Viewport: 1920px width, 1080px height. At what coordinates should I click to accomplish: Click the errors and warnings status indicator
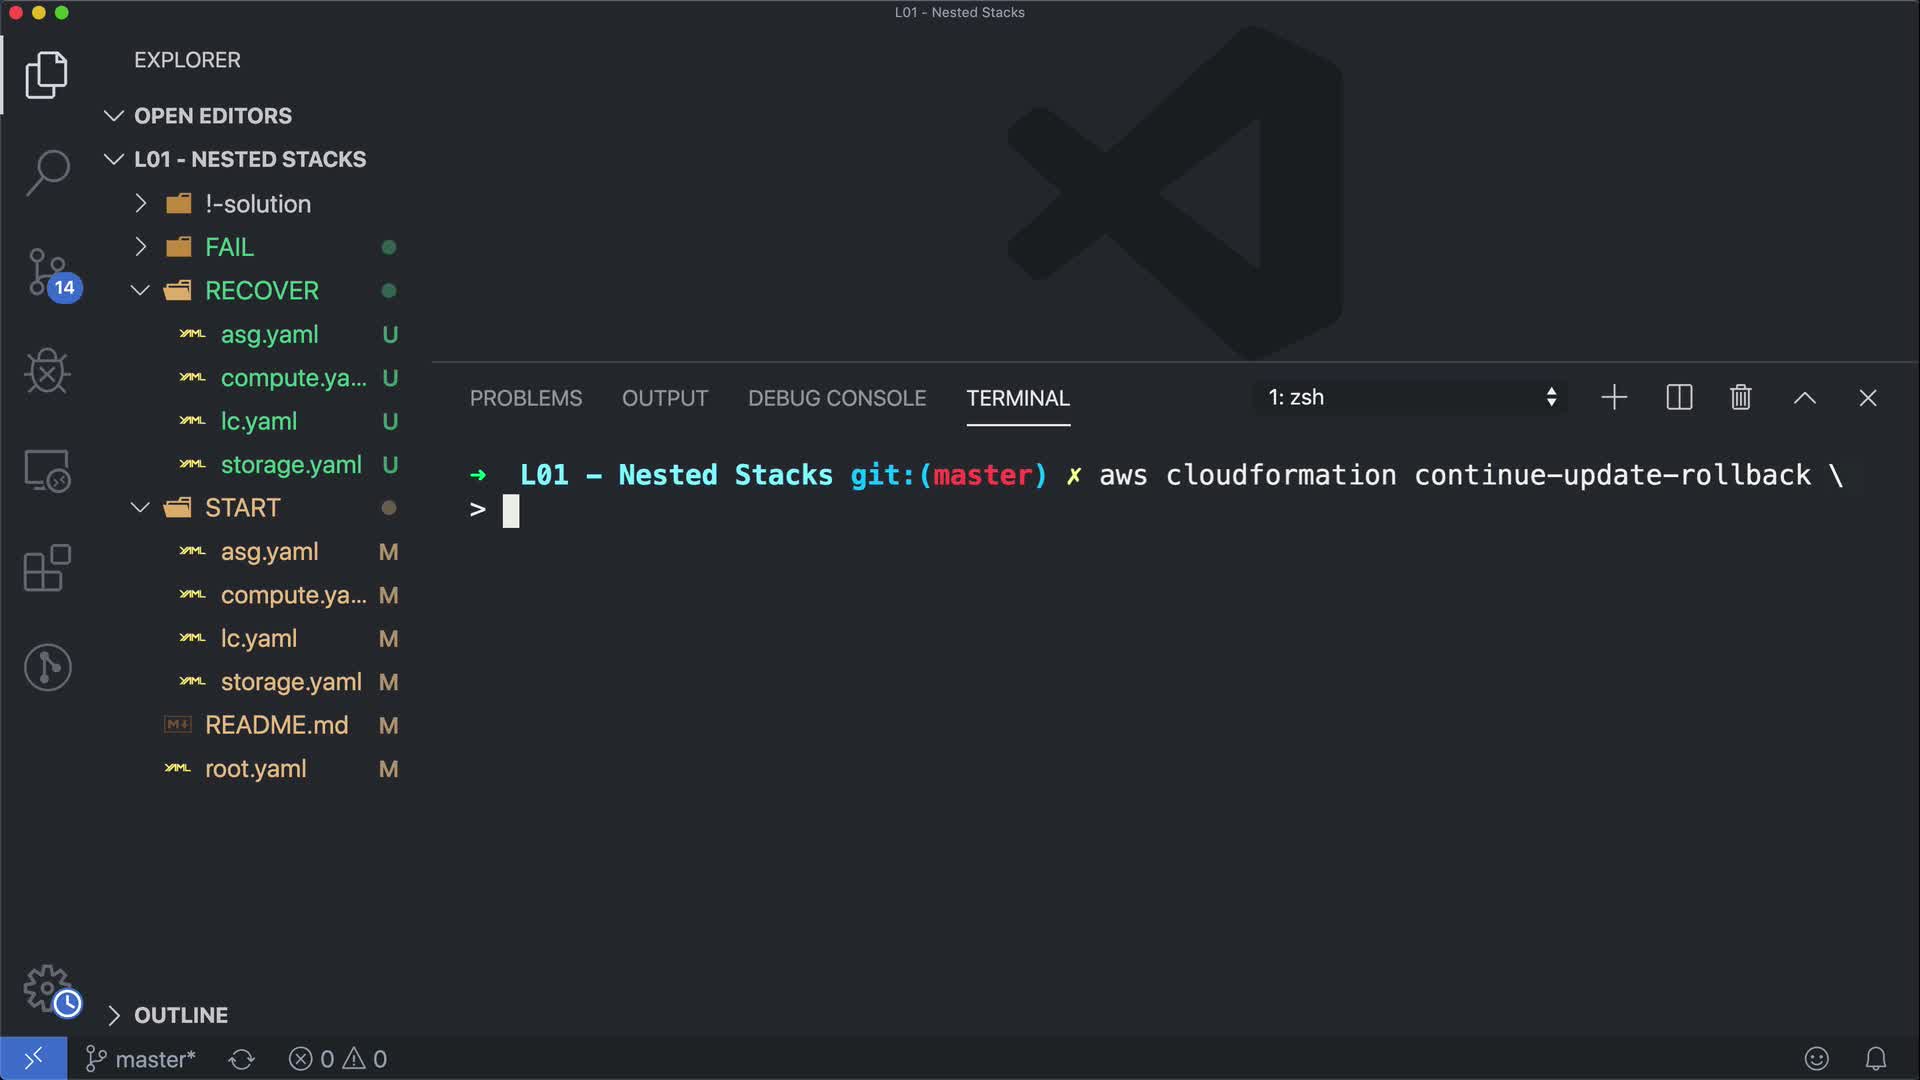(338, 1059)
